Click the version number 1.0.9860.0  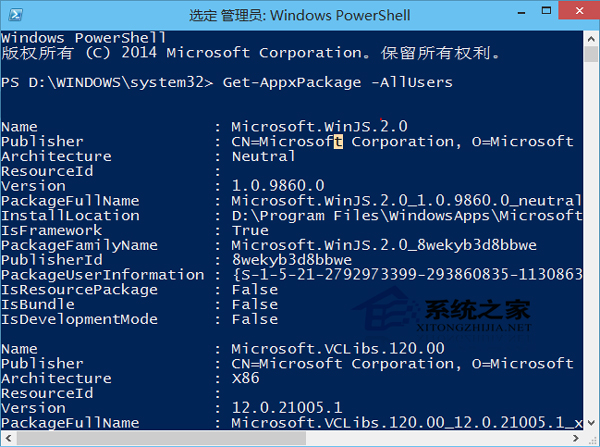pyautogui.click(x=278, y=186)
